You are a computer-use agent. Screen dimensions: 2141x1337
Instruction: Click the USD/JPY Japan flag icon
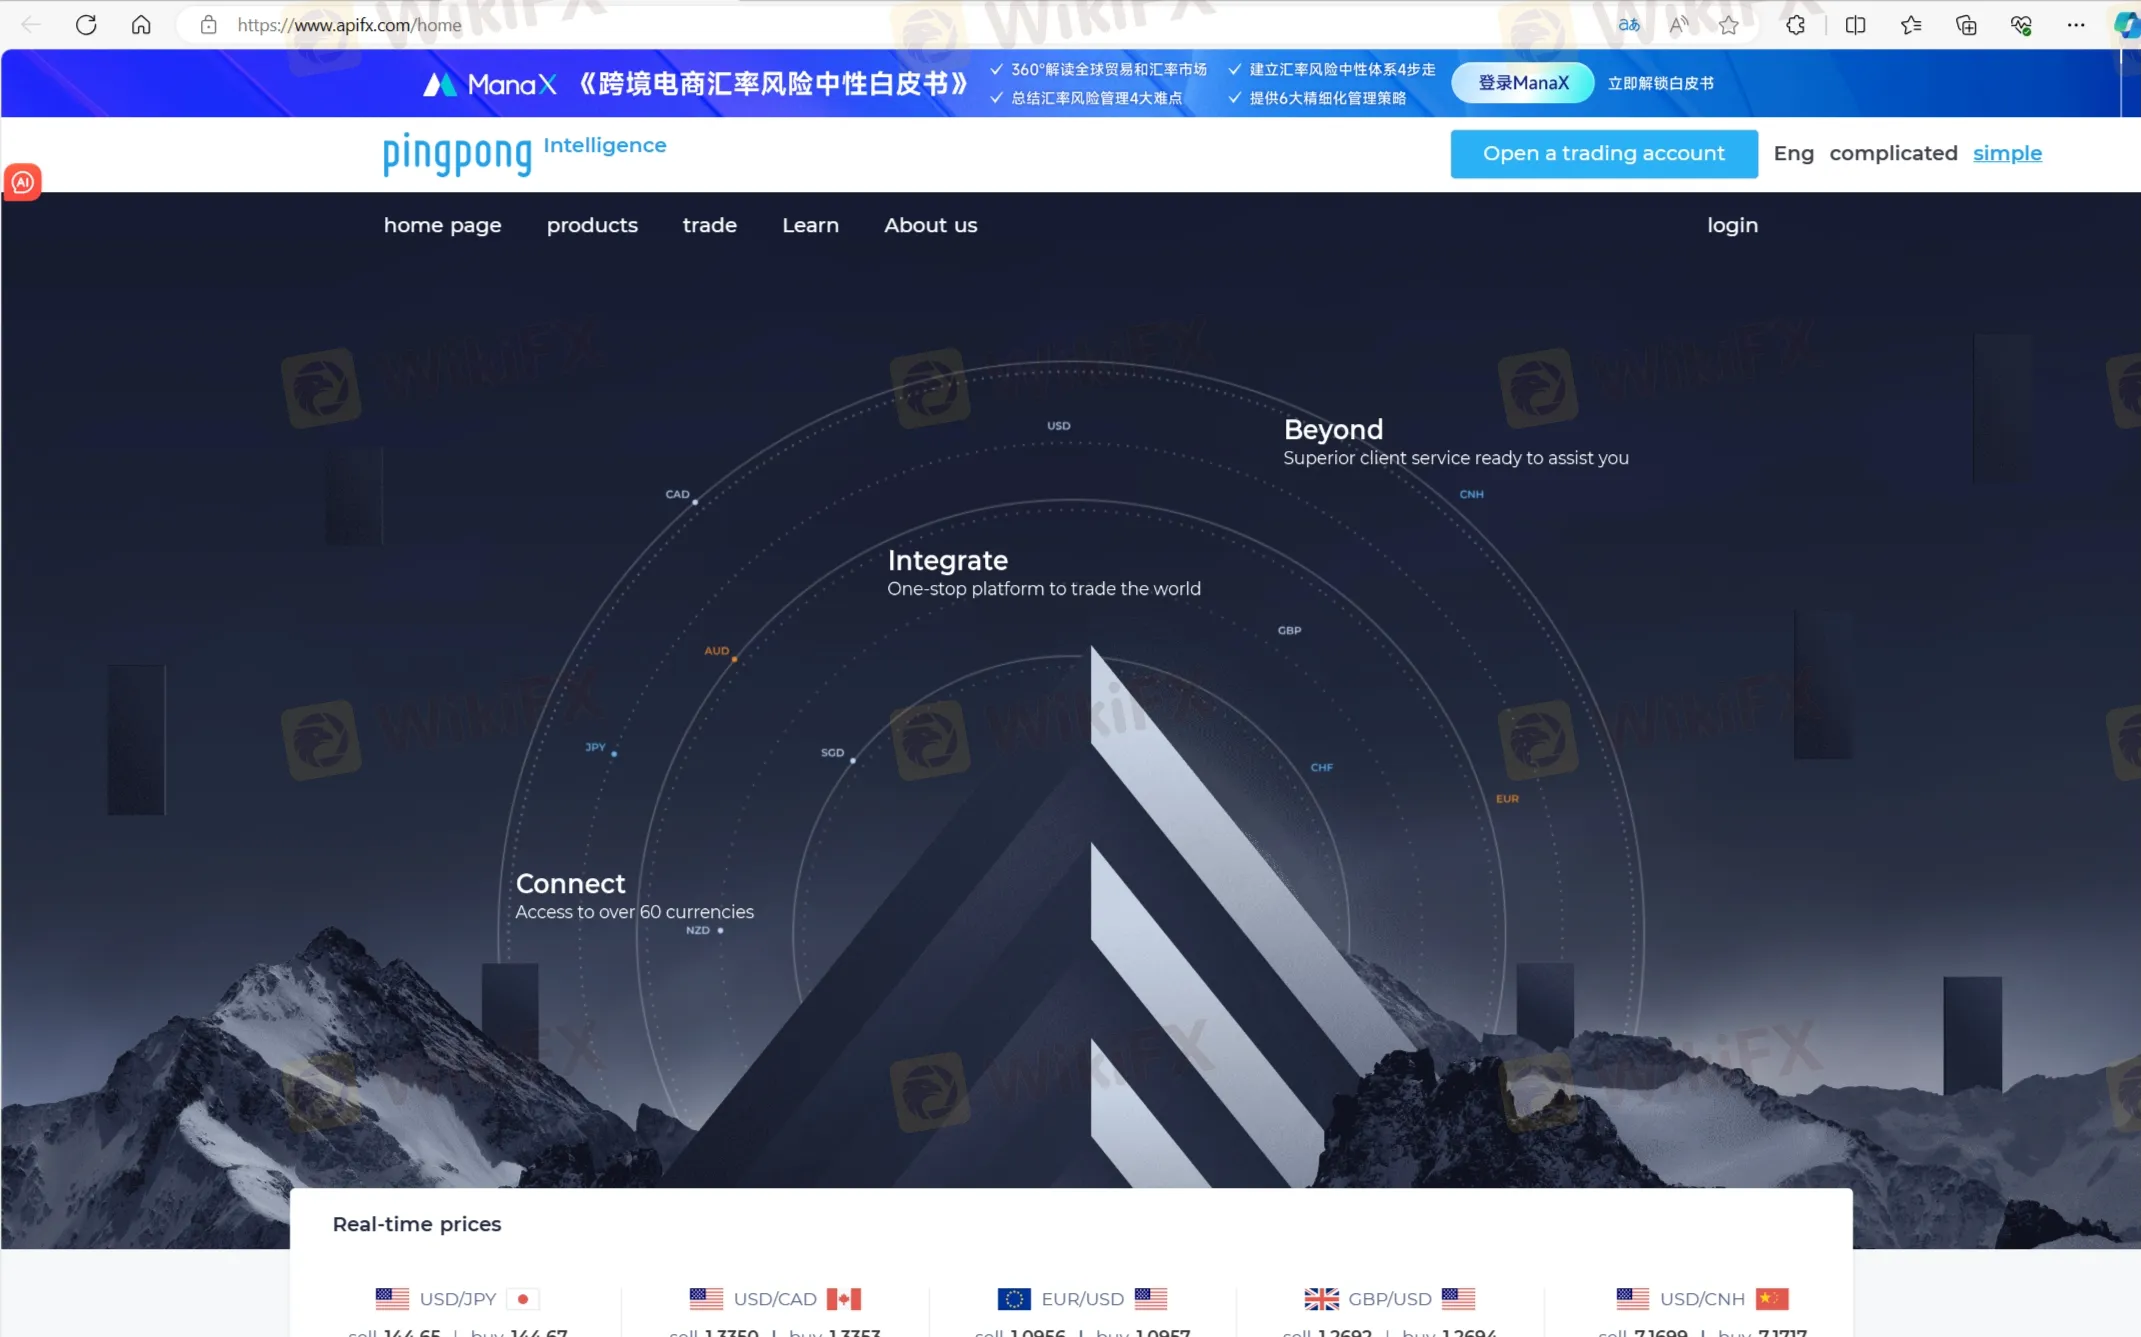(524, 1298)
